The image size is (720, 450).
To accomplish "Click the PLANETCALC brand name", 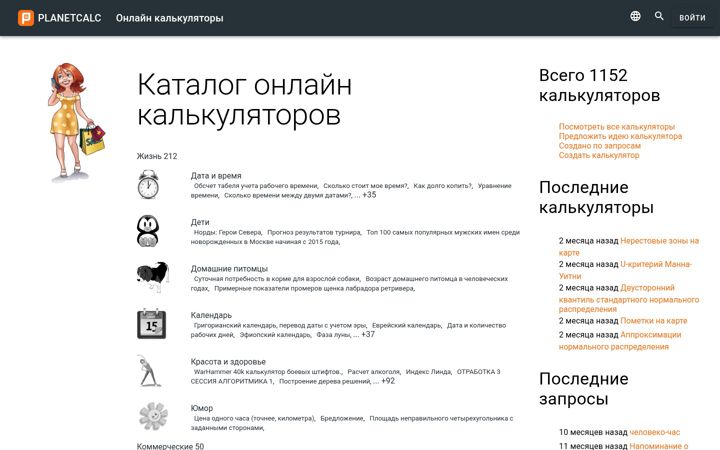I will [x=69, y=18].
